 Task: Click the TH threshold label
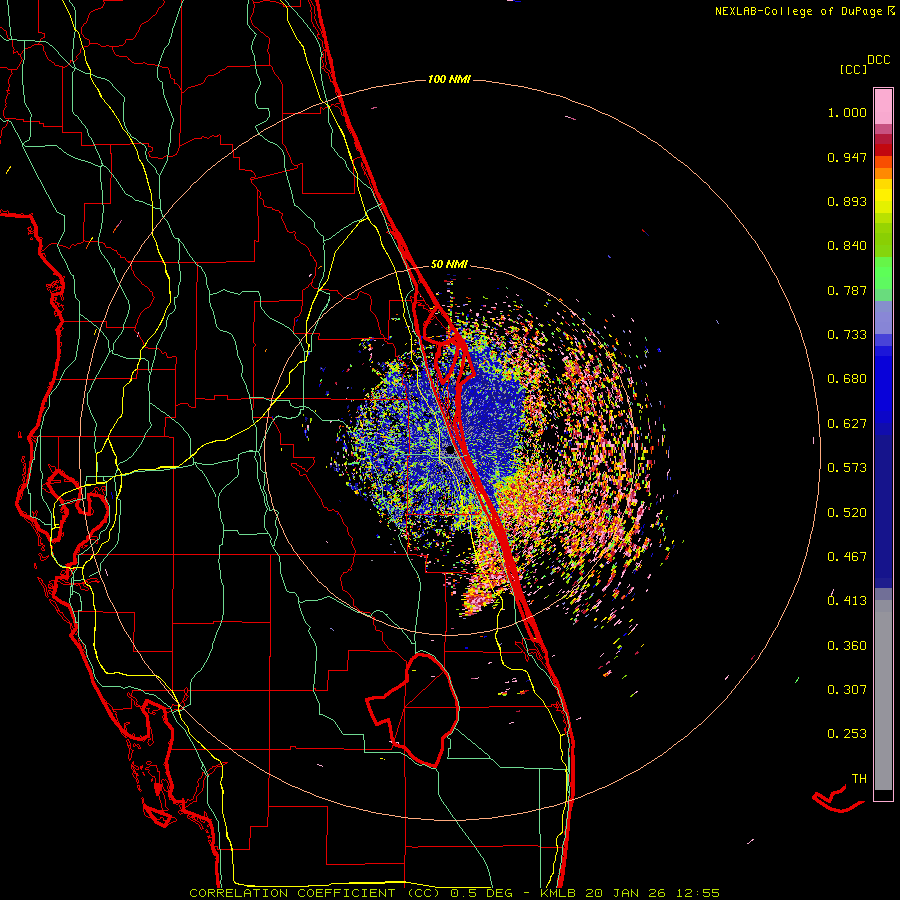click(859, 779)
